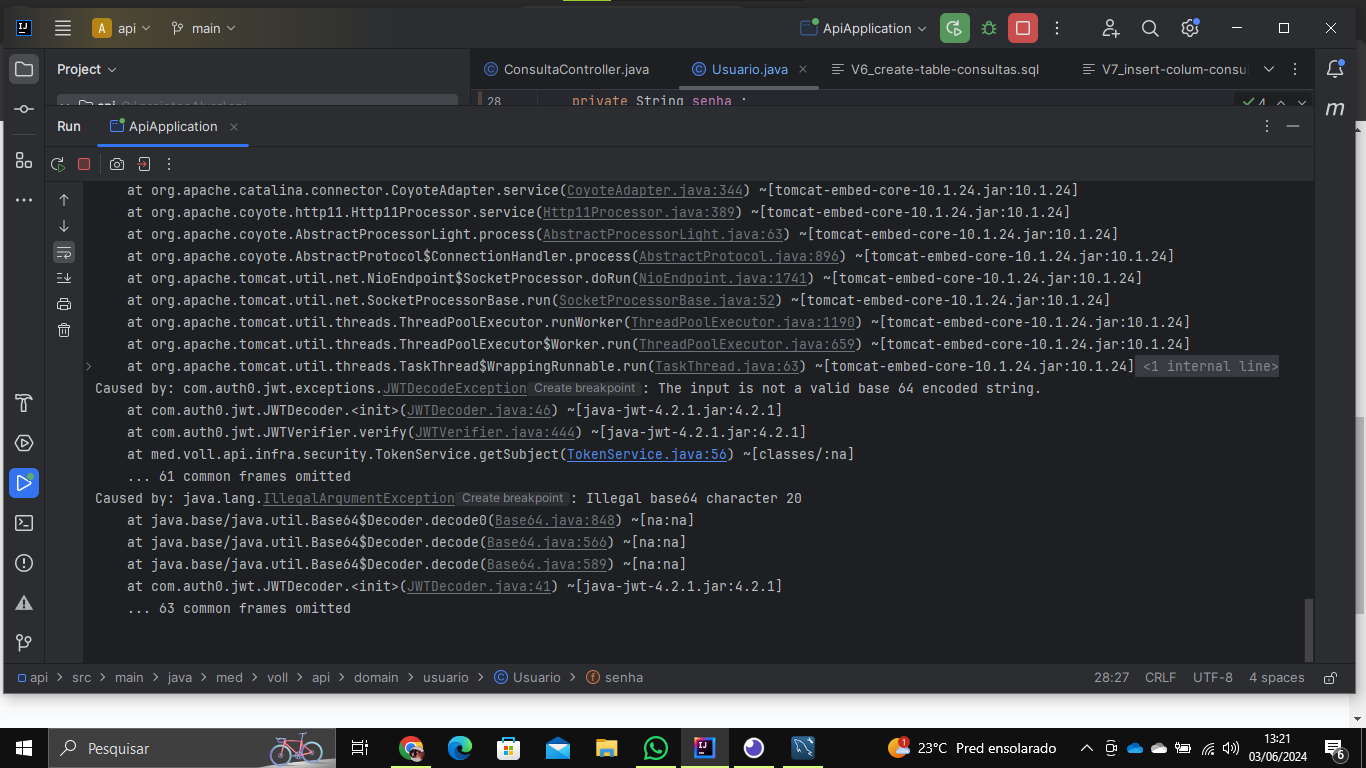This screenshot has height=768, width=1366.
Task: Open ApiApplication run configuration dropdown
Action: pyautogui.click(x=864, y=28)
